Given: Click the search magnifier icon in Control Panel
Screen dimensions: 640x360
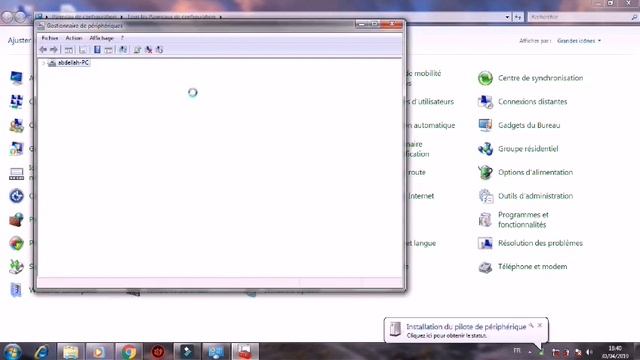Looking at the screenshot, I should [634, 17].
